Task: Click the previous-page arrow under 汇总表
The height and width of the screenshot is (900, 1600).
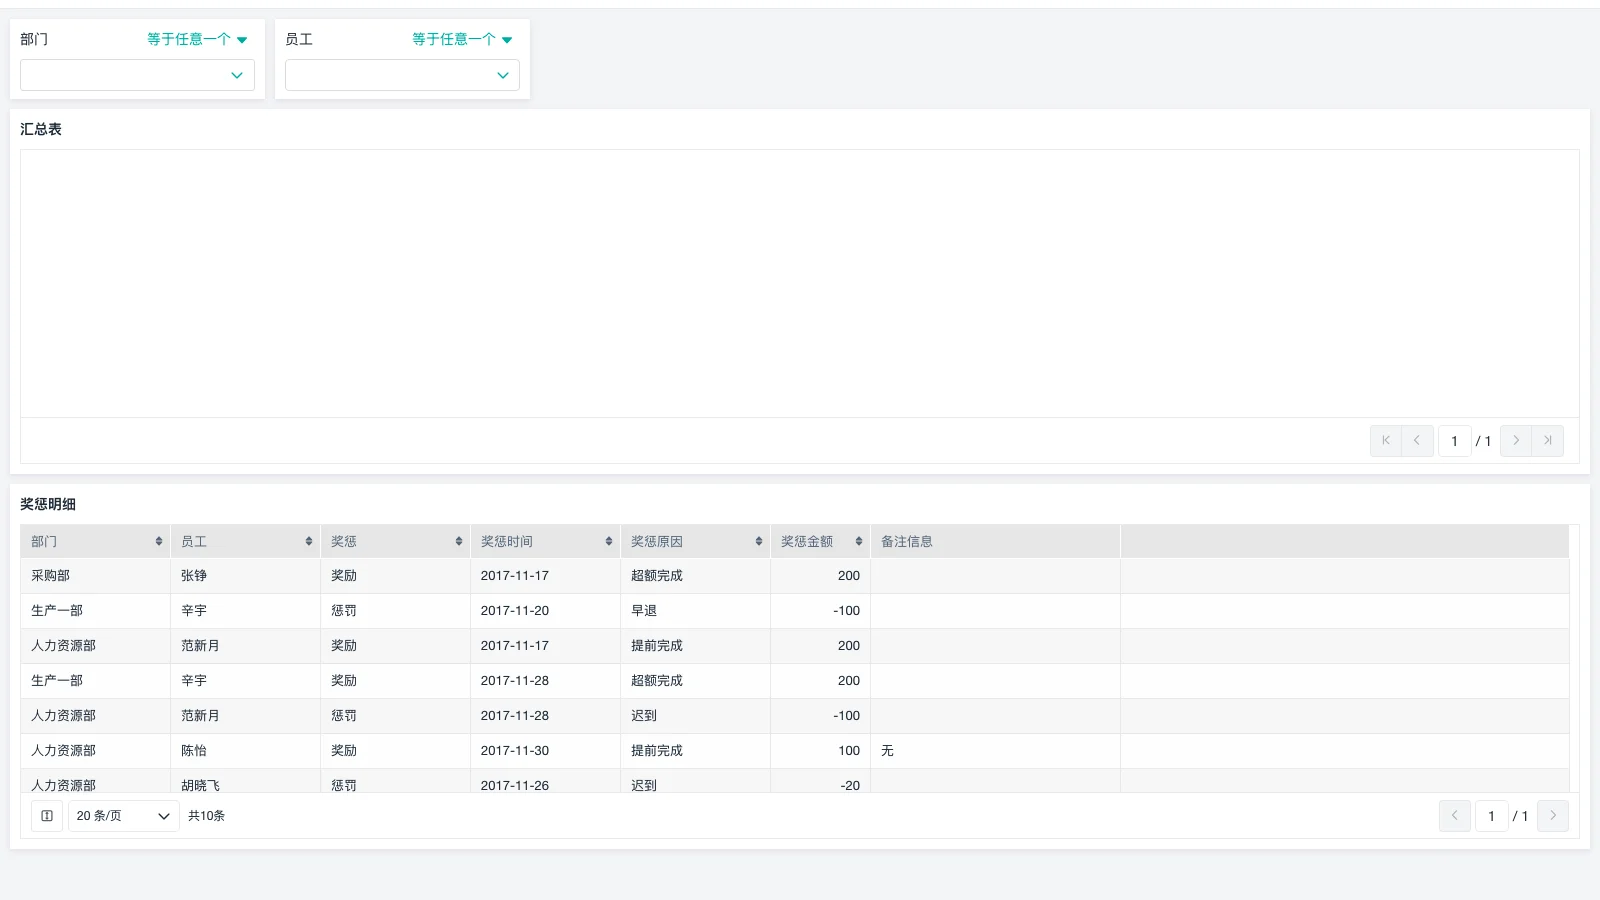Action: 1417,440
